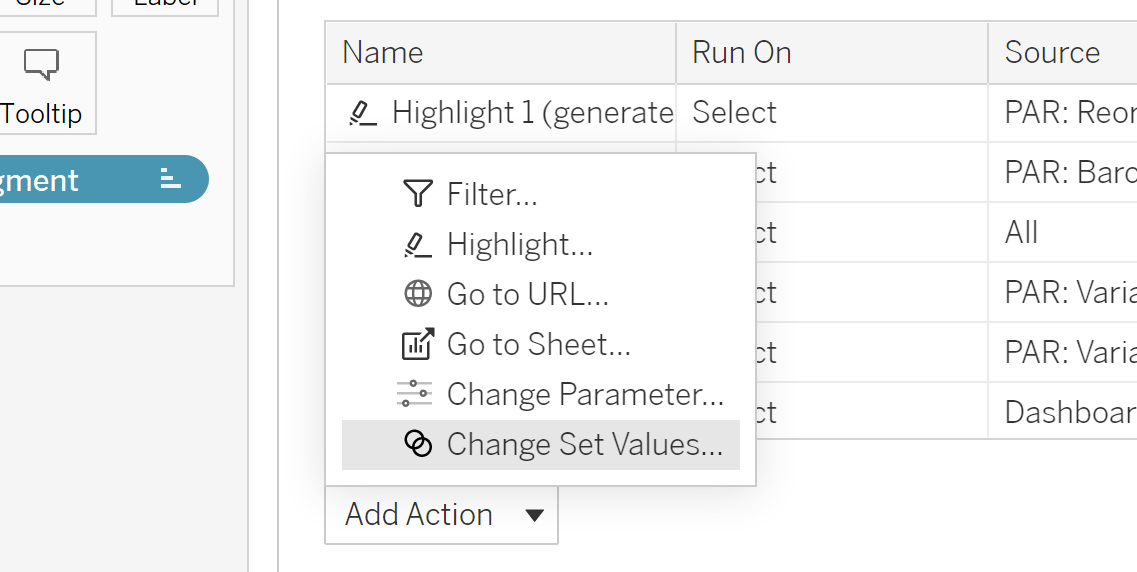Click the Tooltip speech bubble icon
Screen dimensions: 1137x572
tap(41, 65)
